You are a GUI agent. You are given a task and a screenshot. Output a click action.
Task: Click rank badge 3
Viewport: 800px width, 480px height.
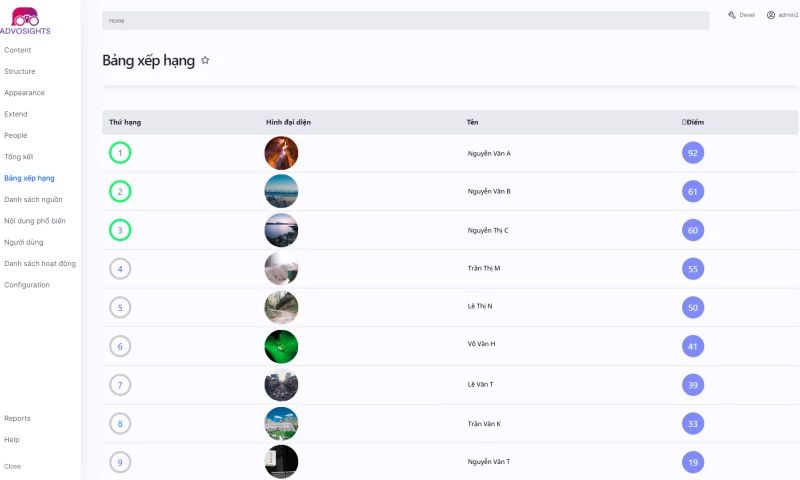(x=120, y=231)
